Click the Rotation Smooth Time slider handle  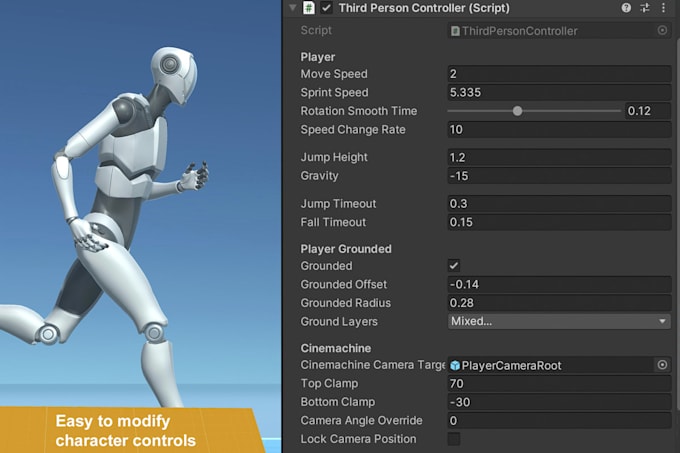click(517, 111)
